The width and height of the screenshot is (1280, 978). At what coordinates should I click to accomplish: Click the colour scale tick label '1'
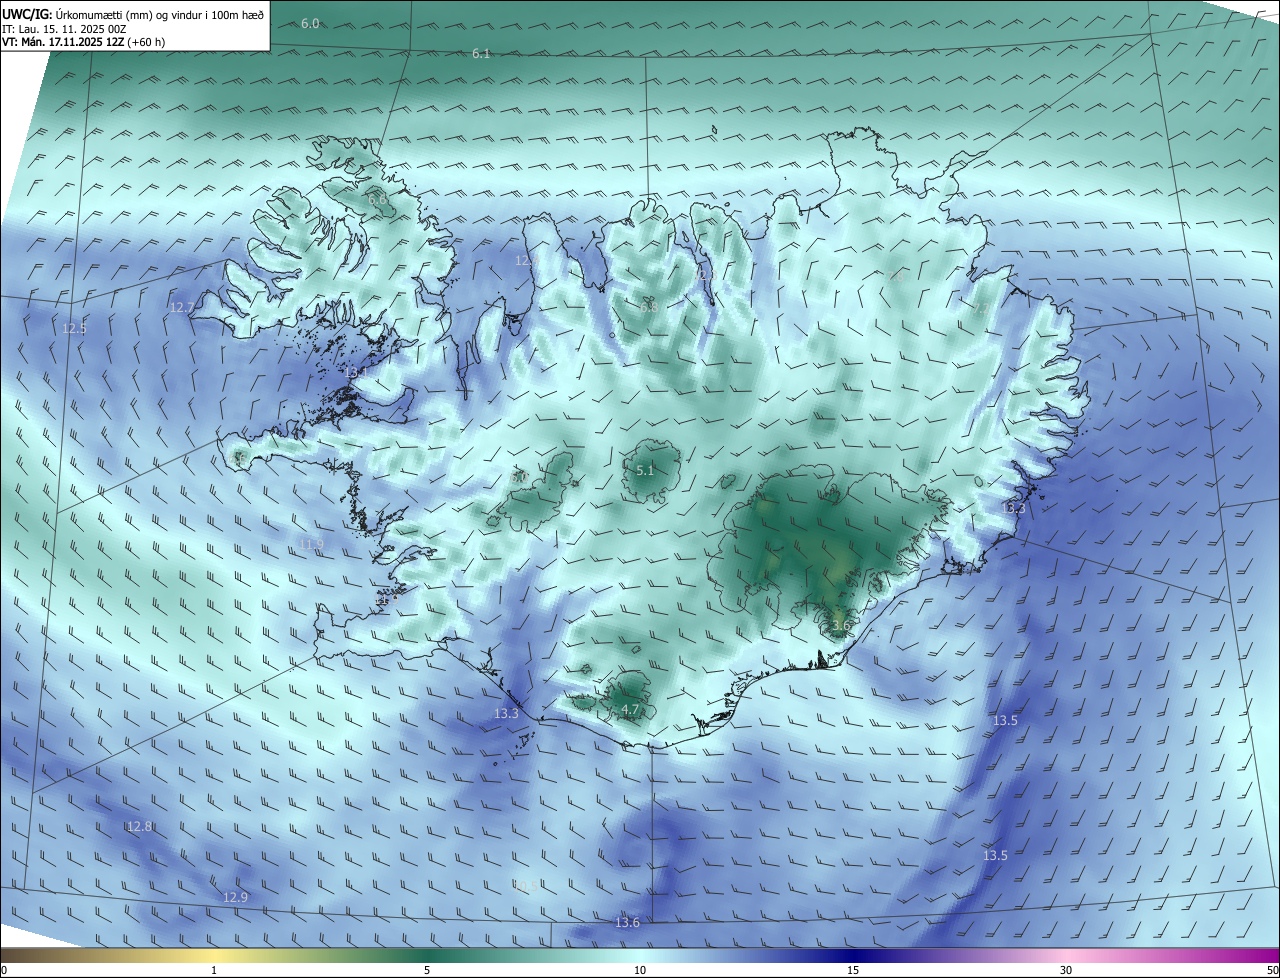[x=214, y=970]
